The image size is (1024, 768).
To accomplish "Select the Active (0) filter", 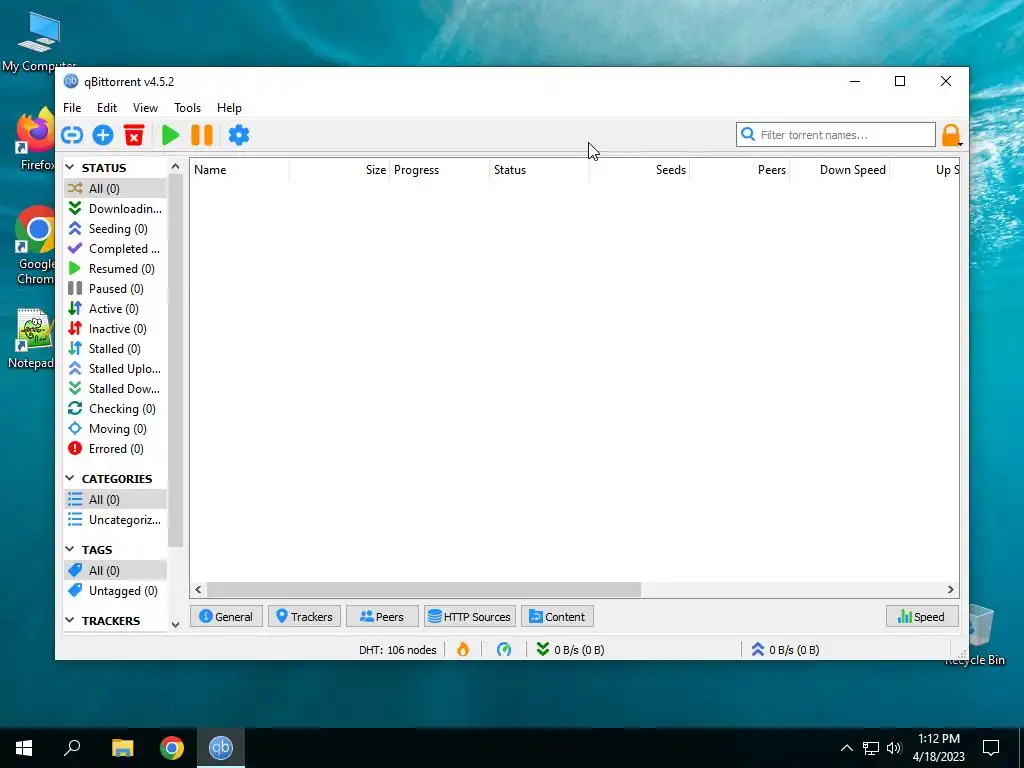I will point(115,309).
